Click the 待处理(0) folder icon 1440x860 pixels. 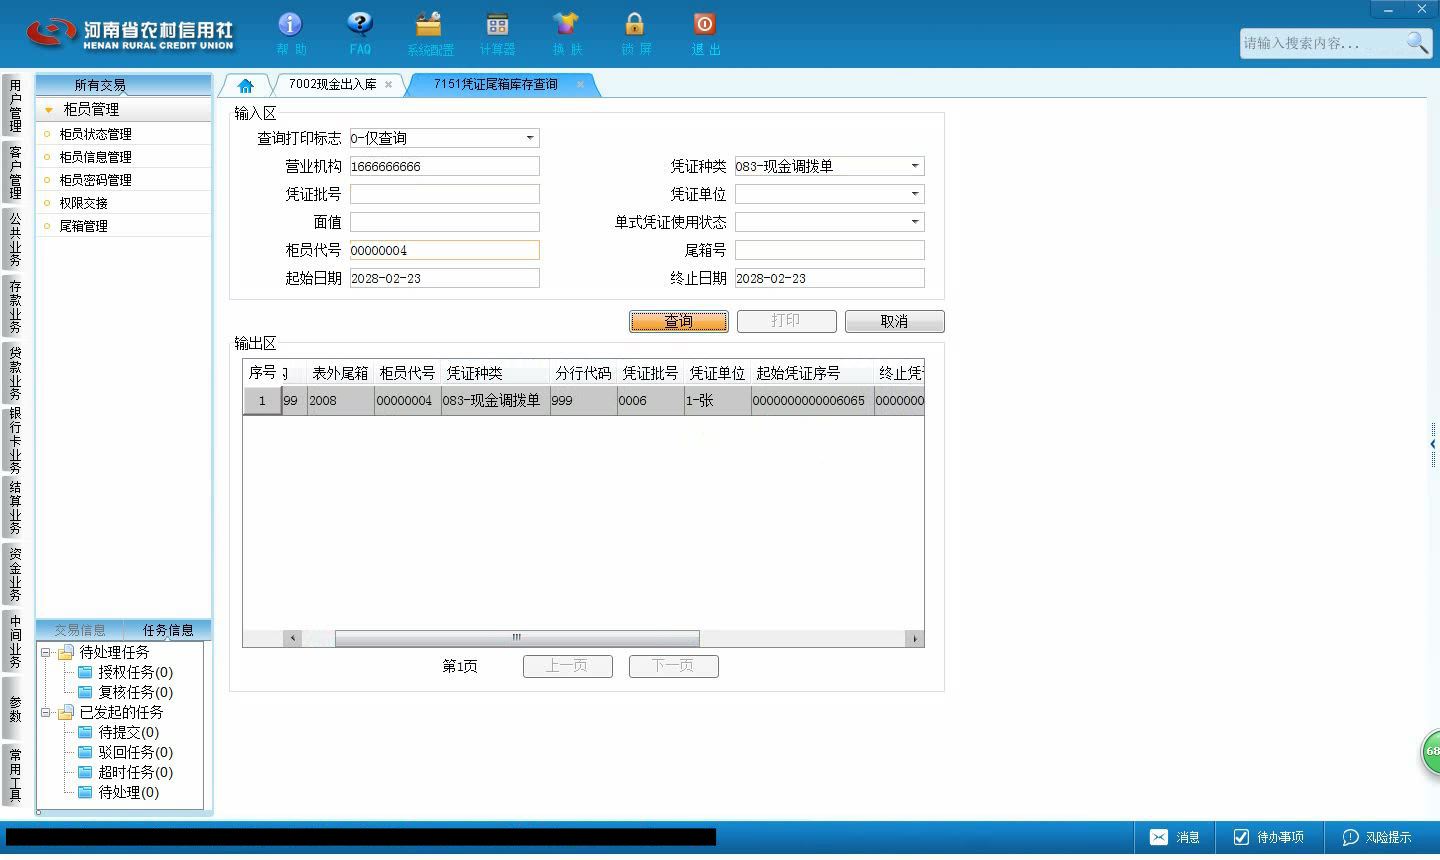point(85,792)
